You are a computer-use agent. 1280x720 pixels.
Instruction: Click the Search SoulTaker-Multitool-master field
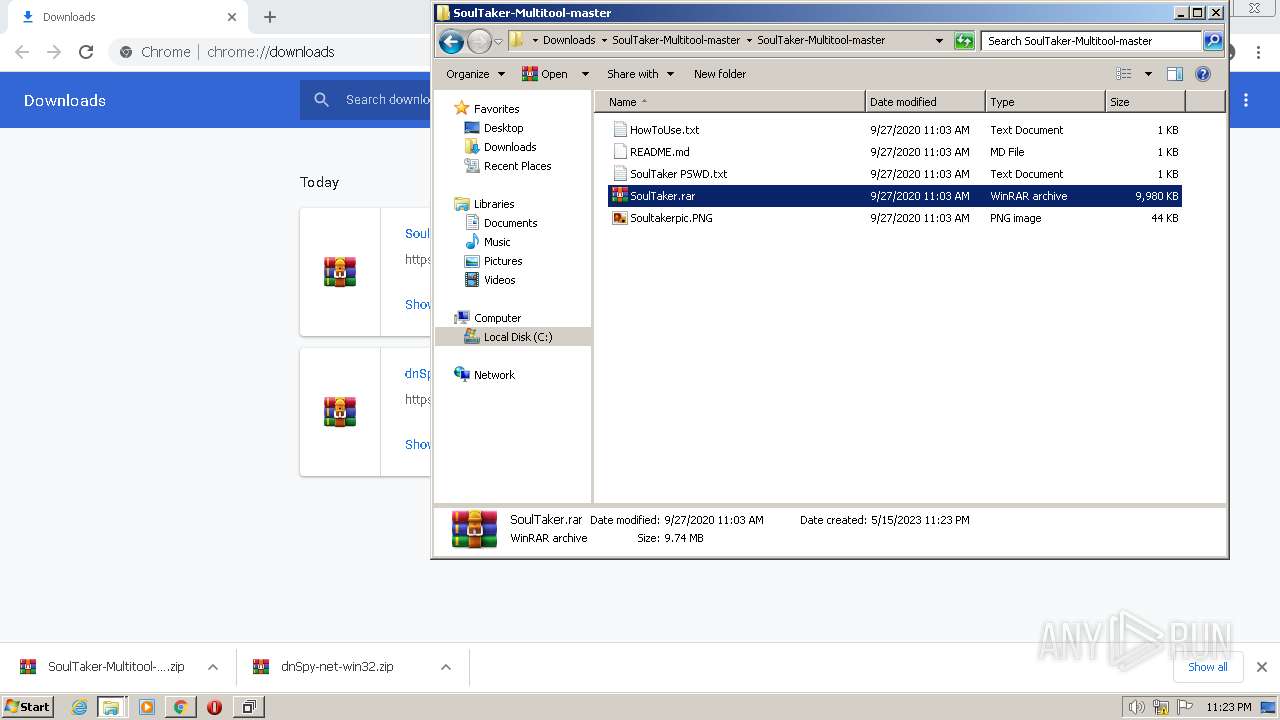pyautogui.click(x=1091, y=41)
